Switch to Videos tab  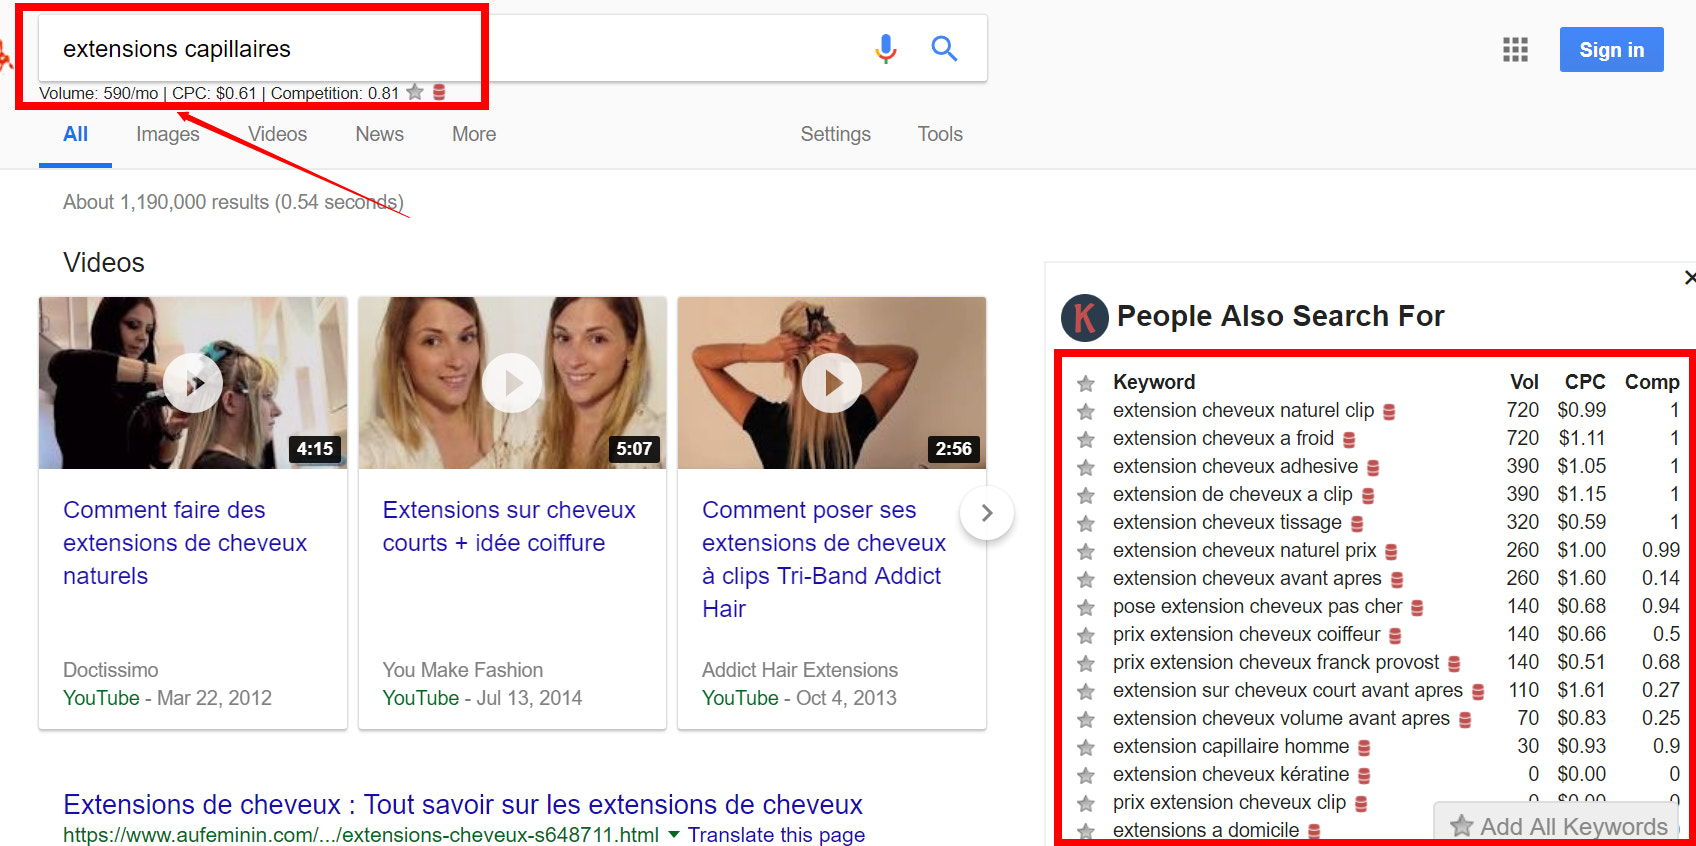click(x=278, y=134)
